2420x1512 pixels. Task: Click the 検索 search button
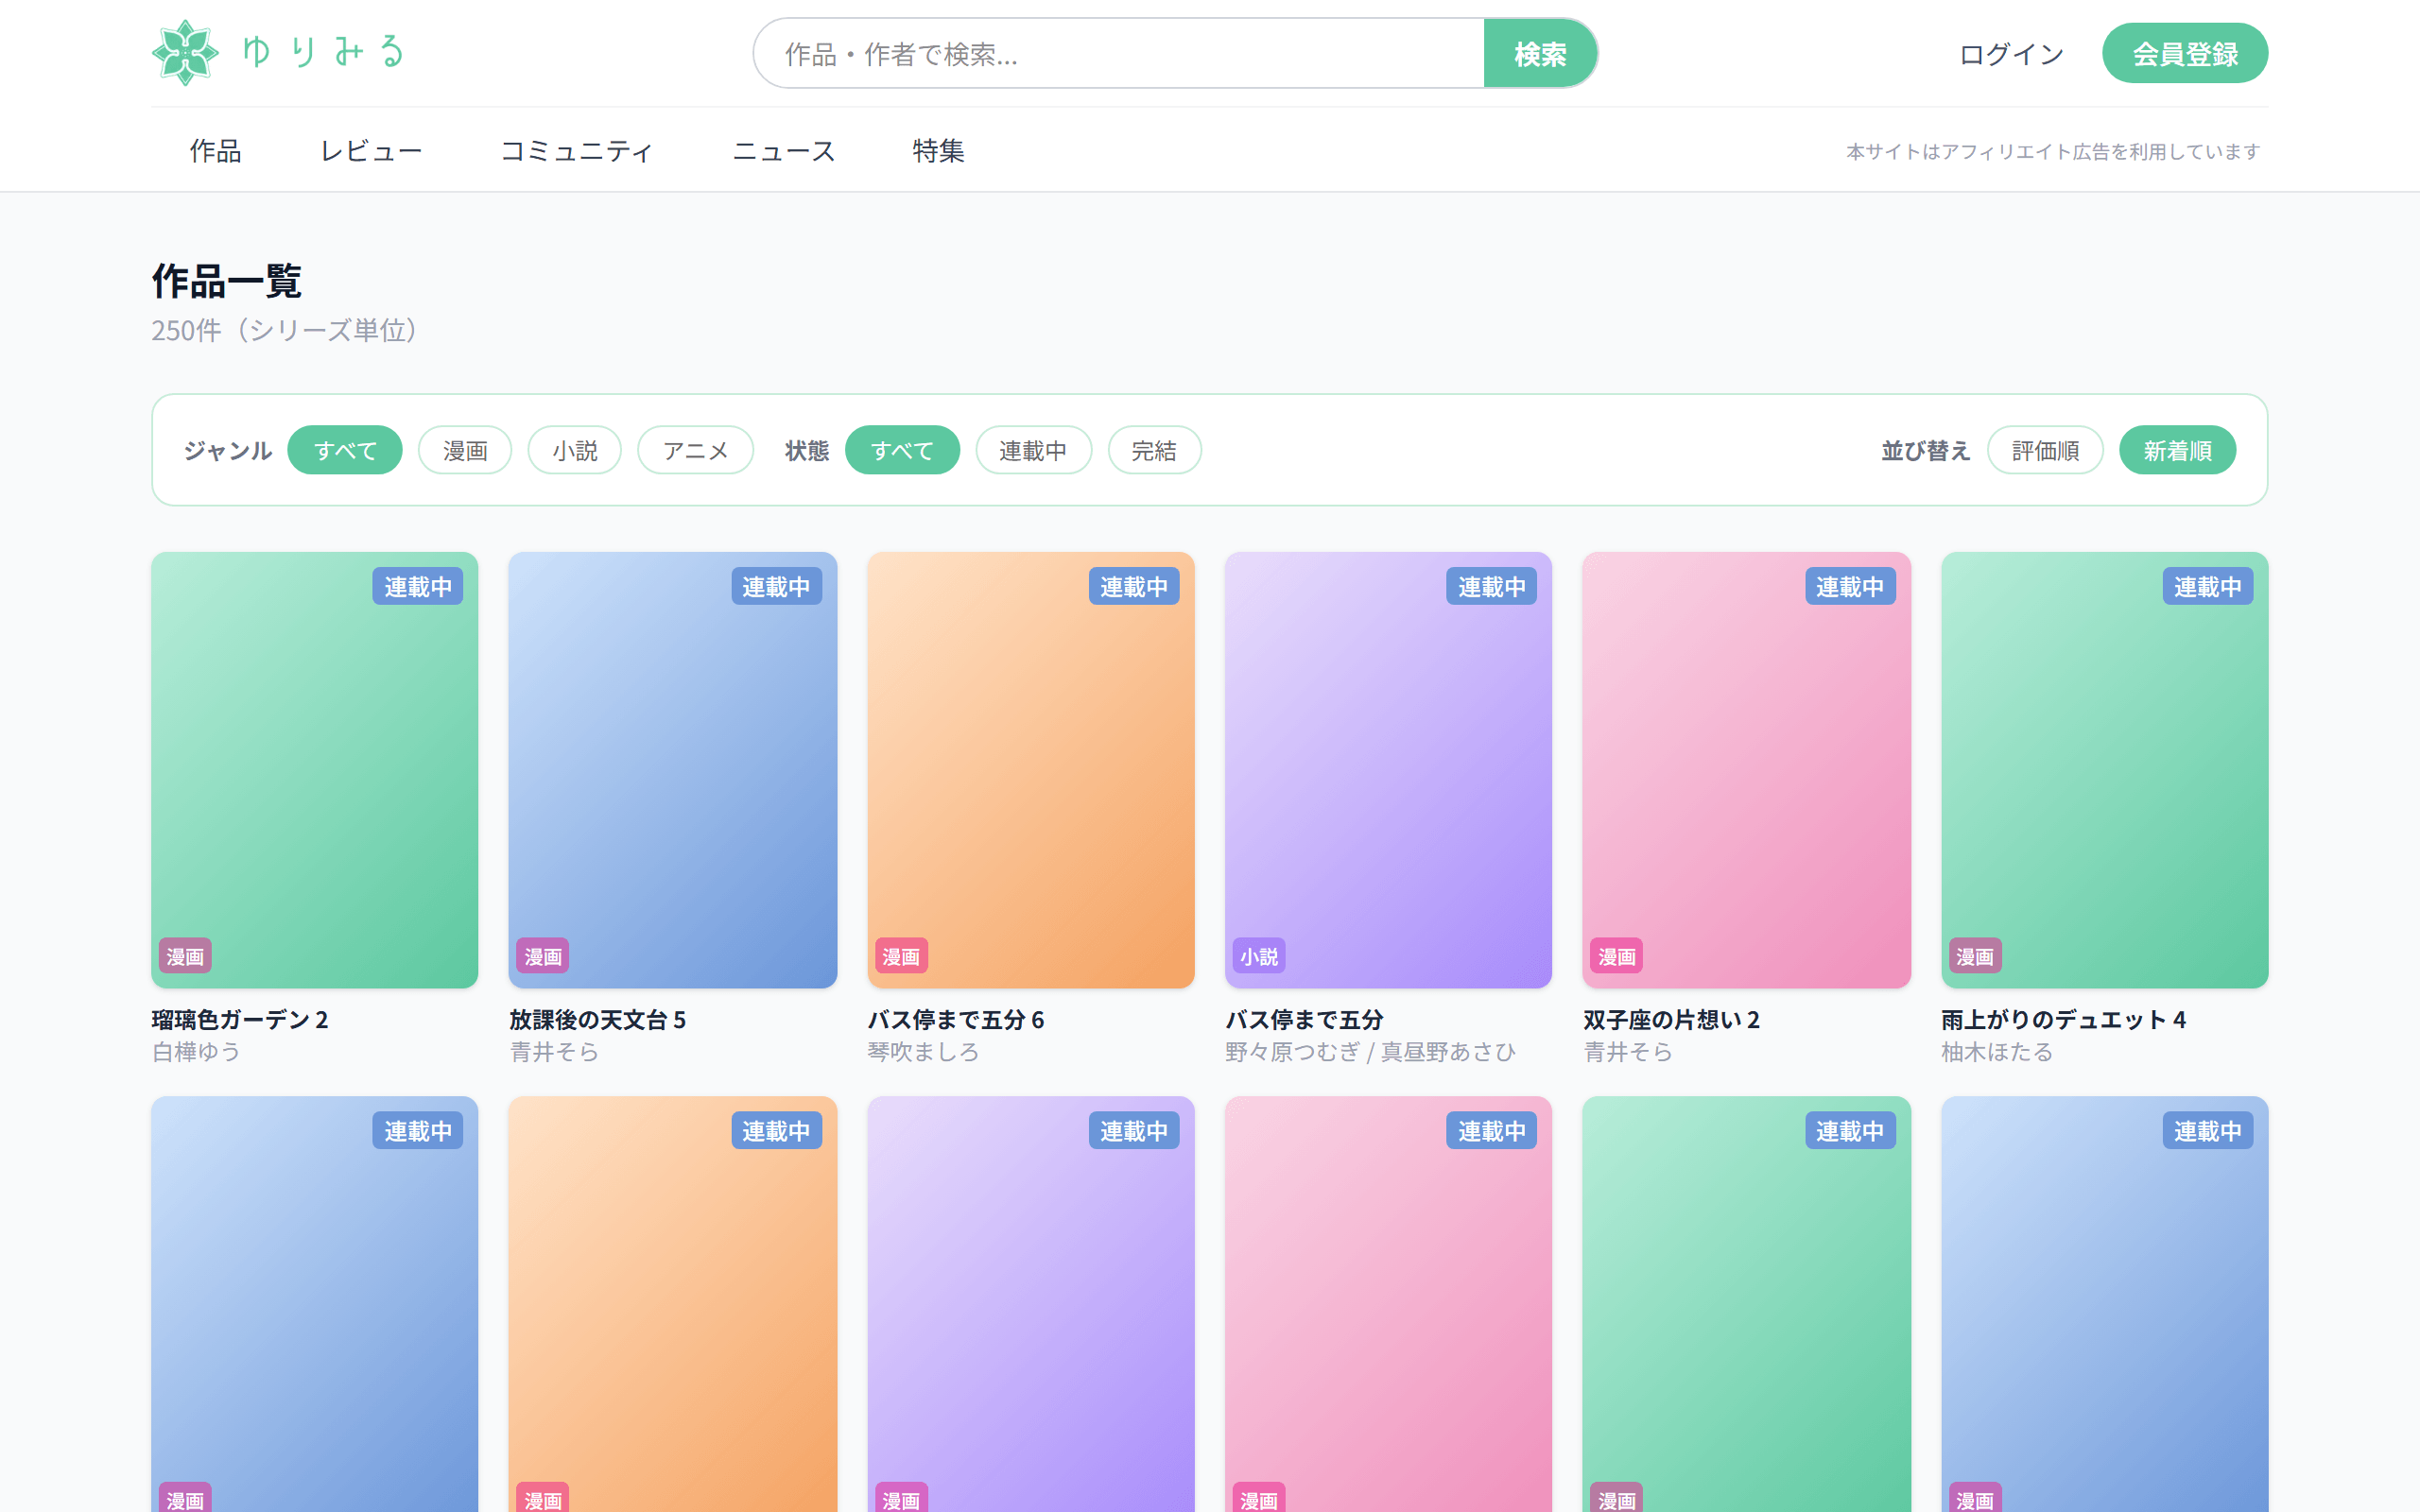coord(1540,53)
